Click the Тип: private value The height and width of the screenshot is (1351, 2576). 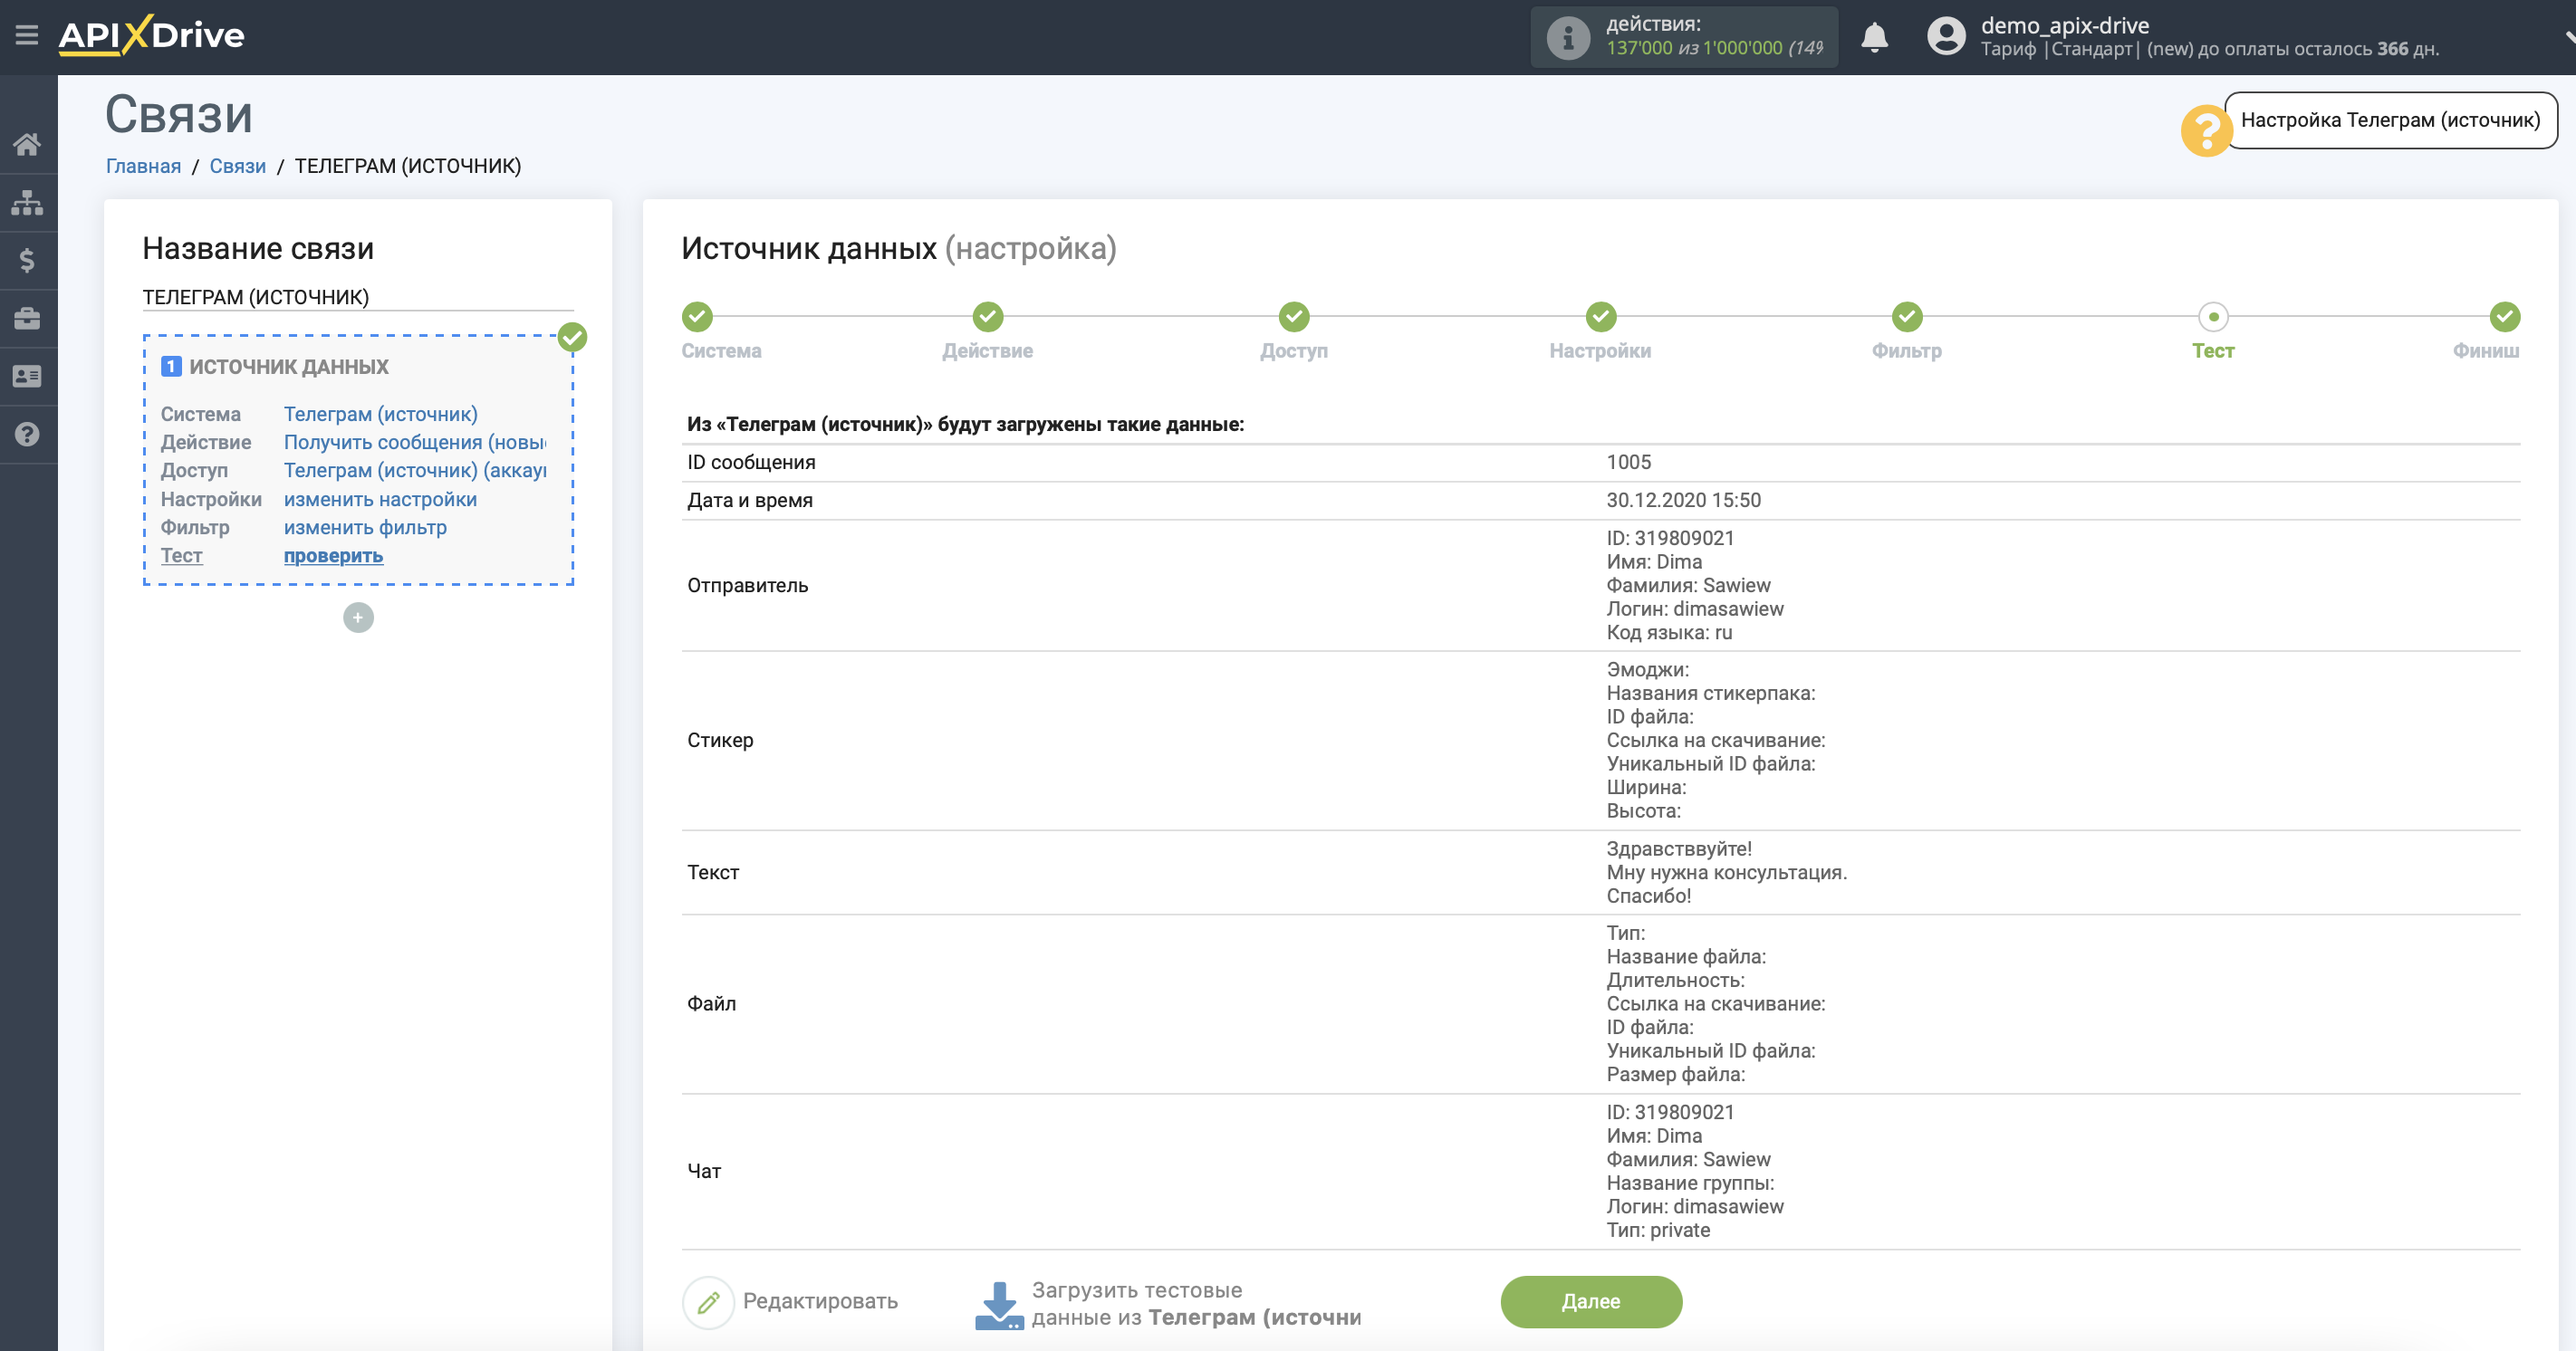1658,1230
